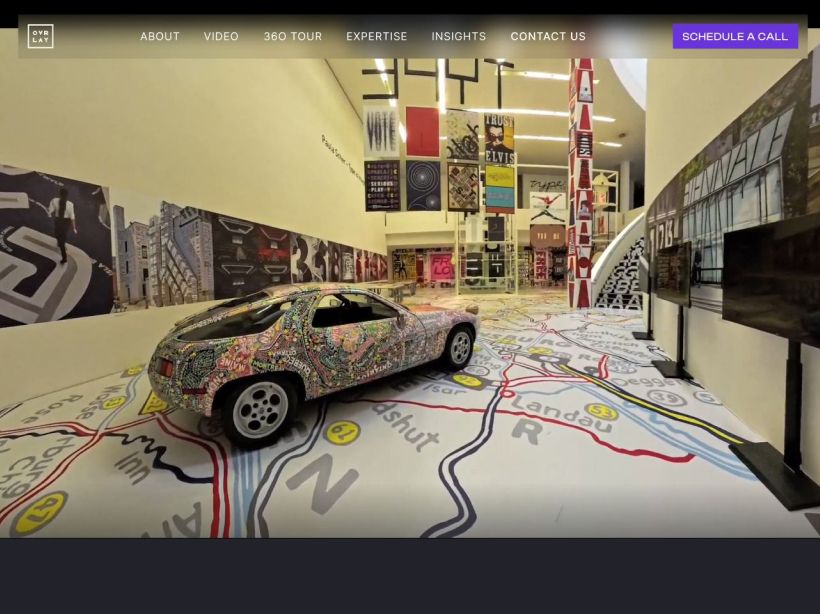The height and width of the screenshot is (614, 820).
Task: Go to the Video section
Action: (221, 36)
